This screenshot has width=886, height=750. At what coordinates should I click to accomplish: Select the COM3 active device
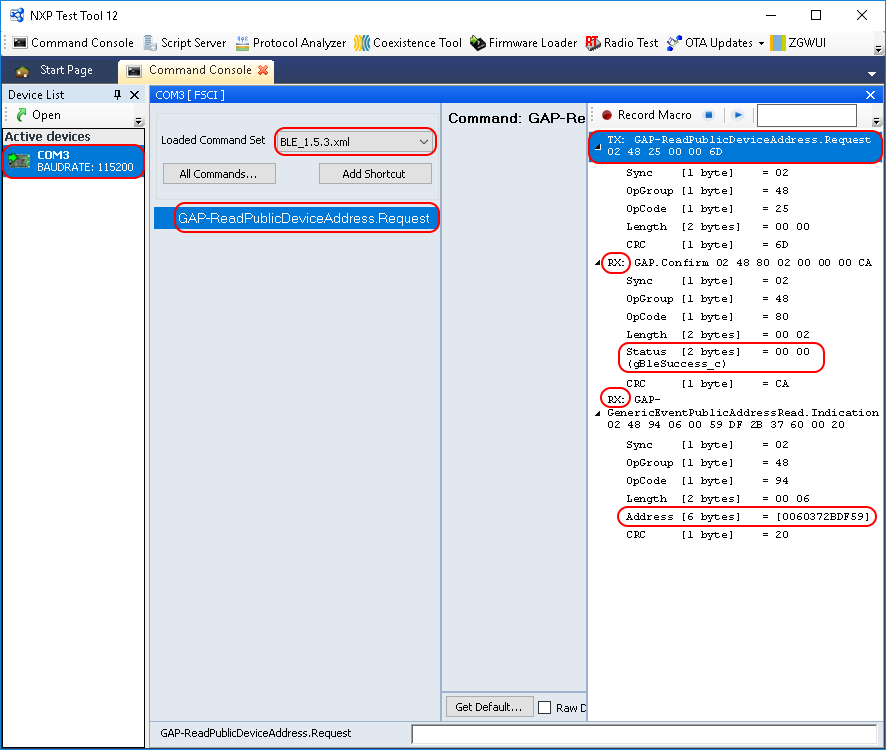73,161
